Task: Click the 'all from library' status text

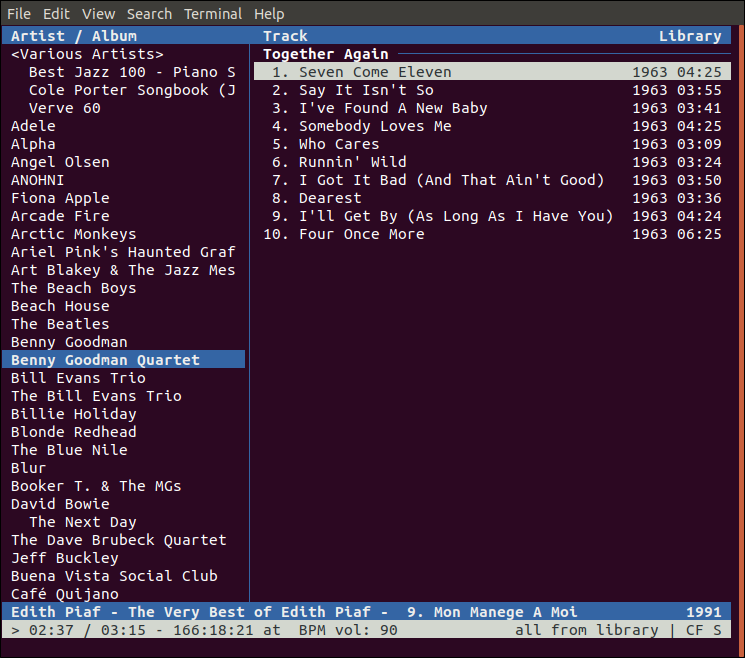Action: click(x=587, y=630)
